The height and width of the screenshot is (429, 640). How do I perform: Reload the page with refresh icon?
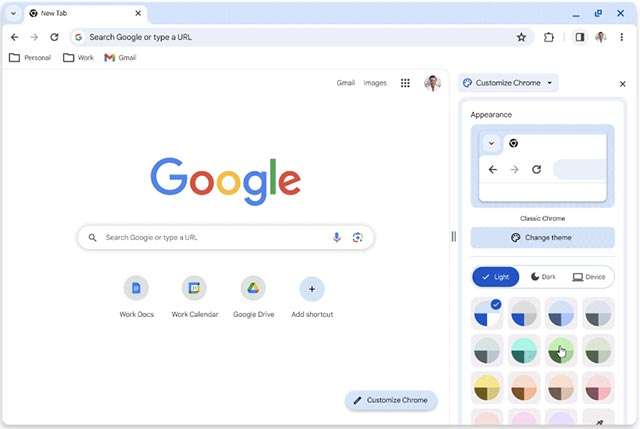click(x=54, y=37)
